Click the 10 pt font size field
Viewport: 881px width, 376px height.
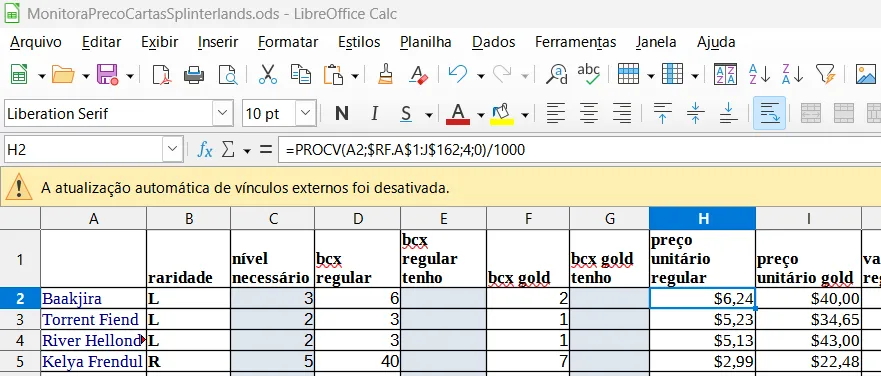[x=269, y=114]
